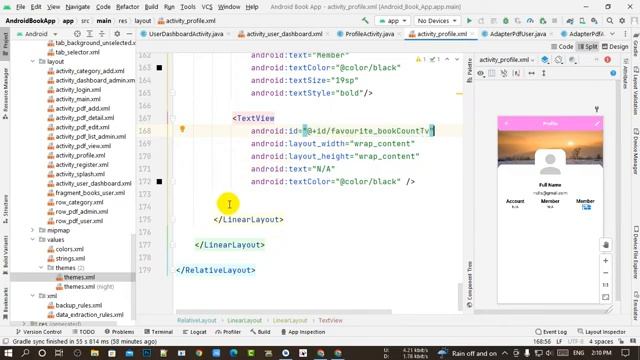Viewport: 640px width, 360px height.
Task: Open the Layout Inspector tool window
Action: tap(602, 332)
